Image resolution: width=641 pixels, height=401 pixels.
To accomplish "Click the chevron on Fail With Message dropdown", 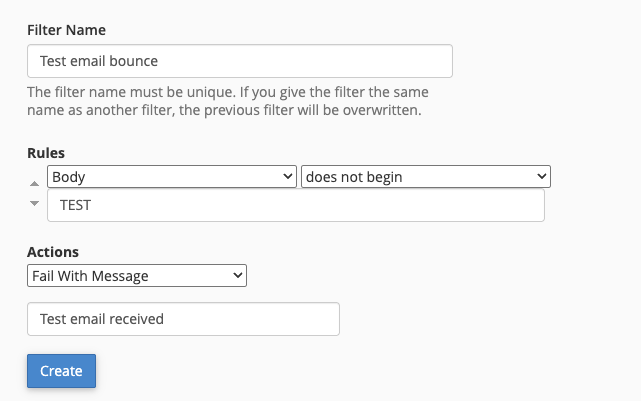I will coord(238,276).
